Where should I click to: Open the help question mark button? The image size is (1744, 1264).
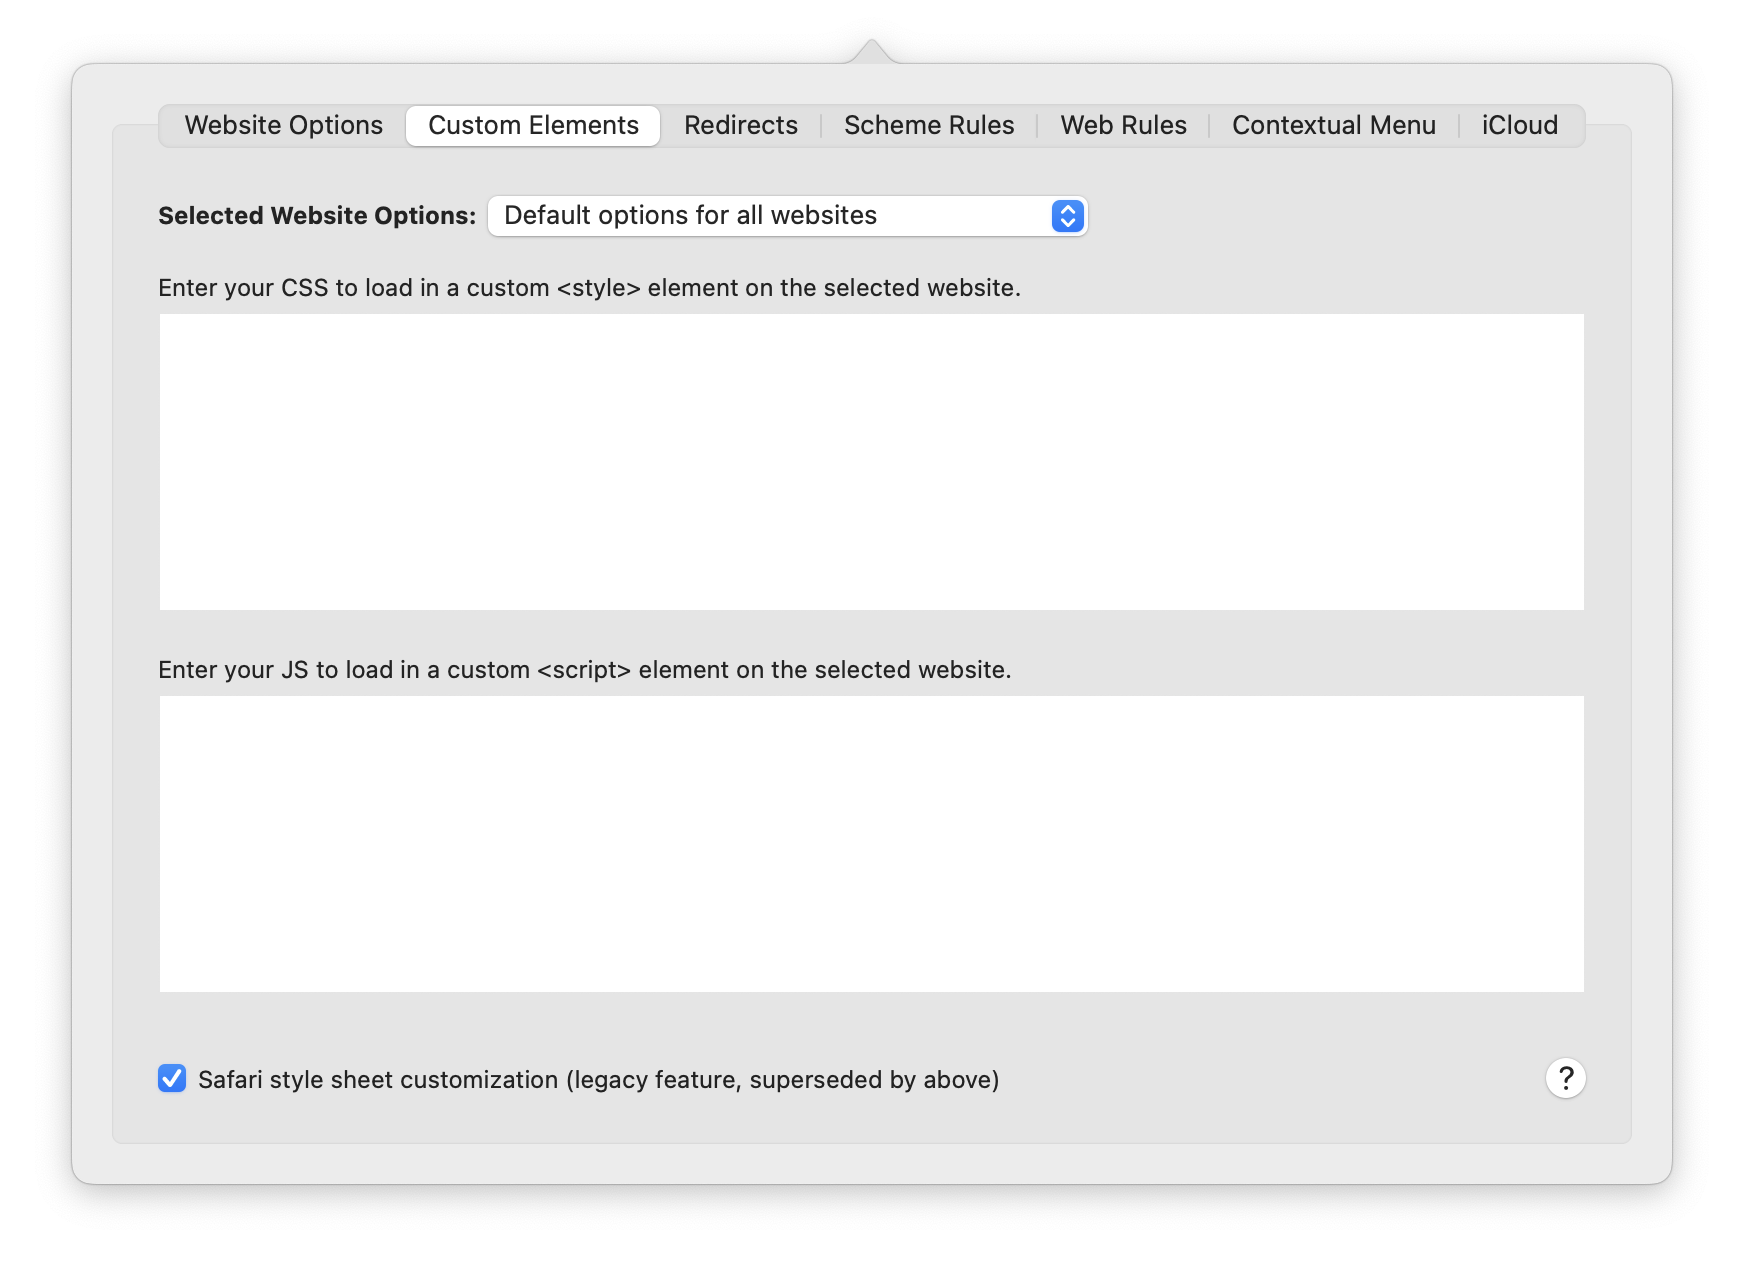[1565, 1078]
